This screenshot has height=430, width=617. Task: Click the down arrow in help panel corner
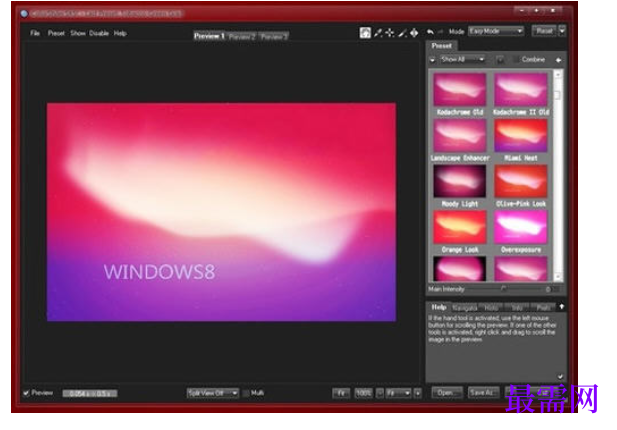560,376
